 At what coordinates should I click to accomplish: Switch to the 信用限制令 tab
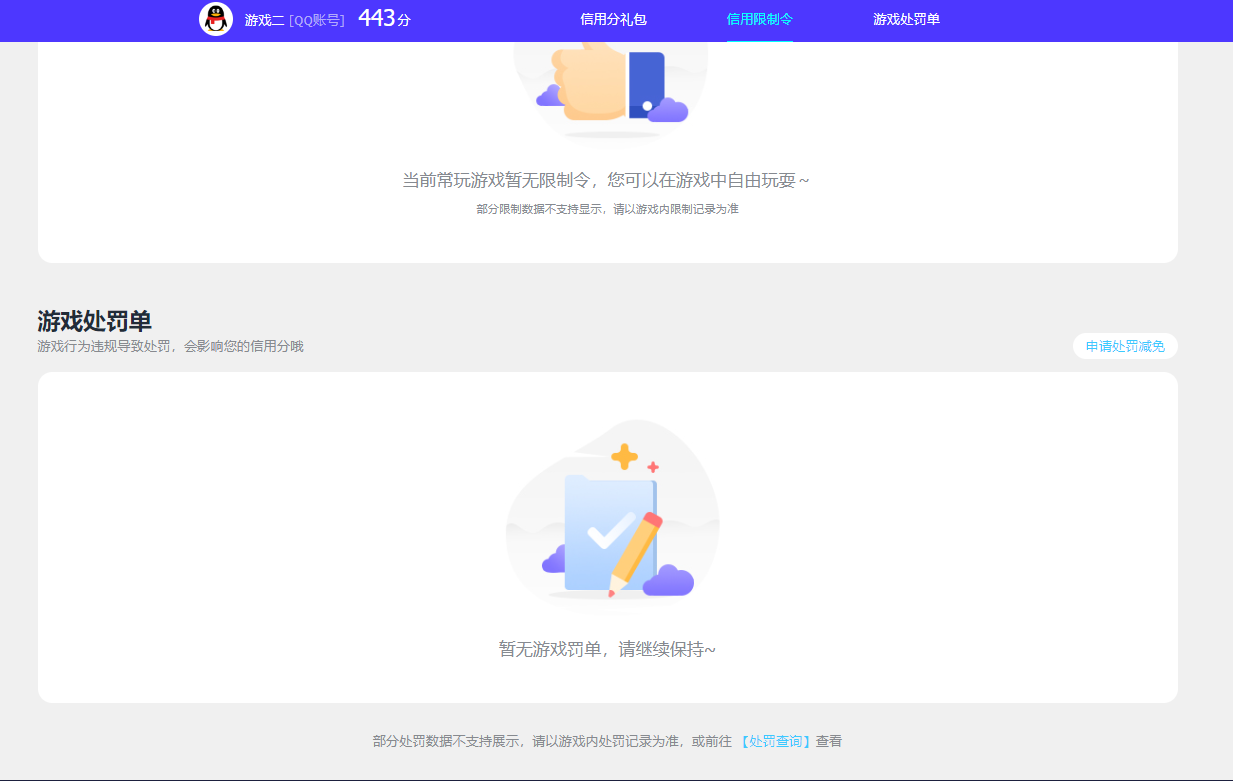click(x=760, y=19)
